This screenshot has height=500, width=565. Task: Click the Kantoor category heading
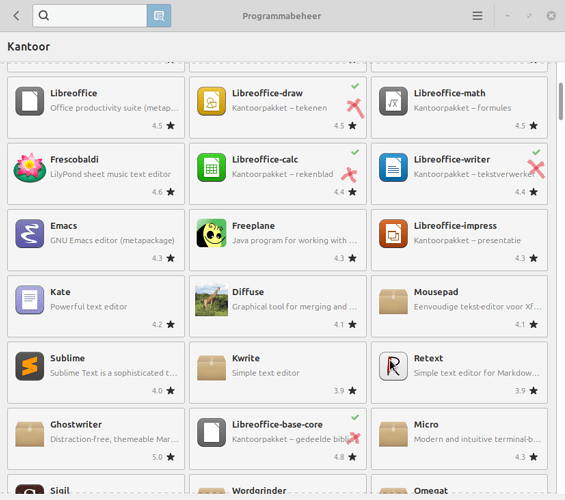(28, 46)
